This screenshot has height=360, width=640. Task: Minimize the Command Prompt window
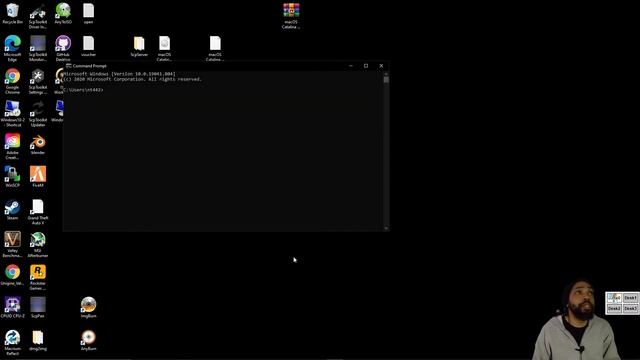[351, 66]
